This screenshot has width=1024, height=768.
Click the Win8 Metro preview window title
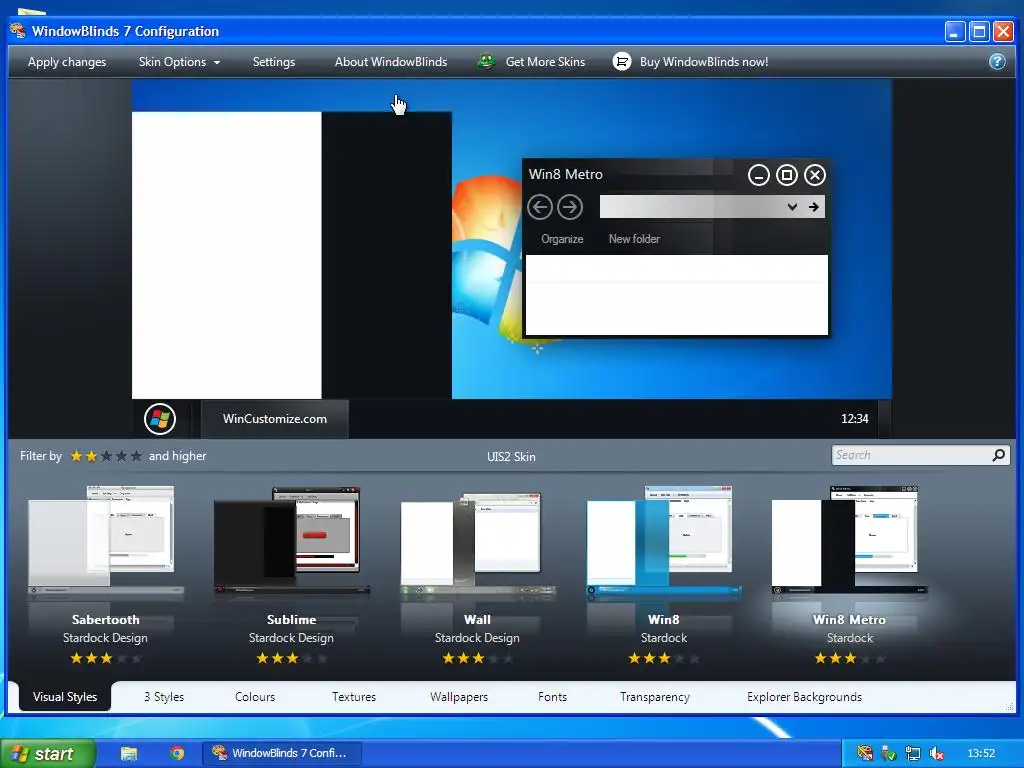click(x=566, y=174)
